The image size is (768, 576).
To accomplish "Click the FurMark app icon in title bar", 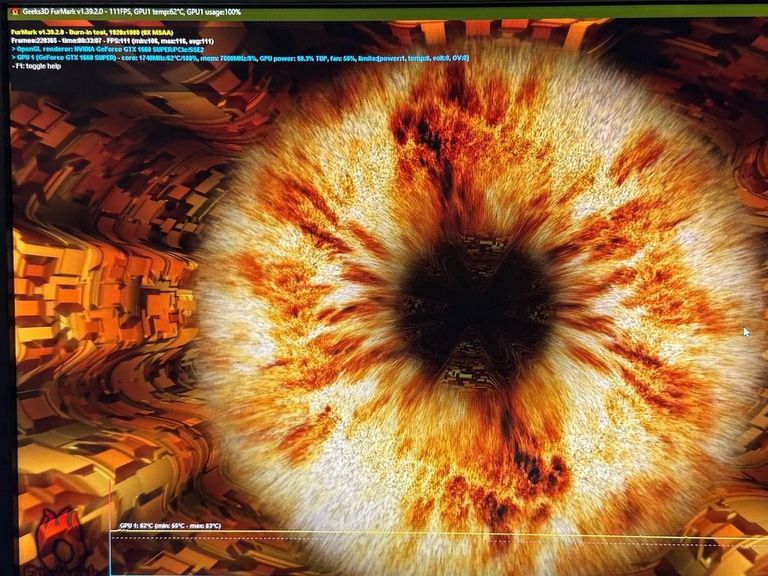I will point(14,11).
